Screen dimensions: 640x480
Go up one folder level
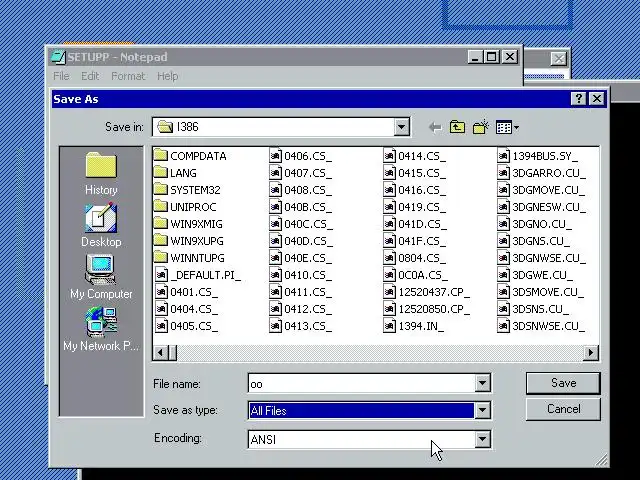[457, 127]
